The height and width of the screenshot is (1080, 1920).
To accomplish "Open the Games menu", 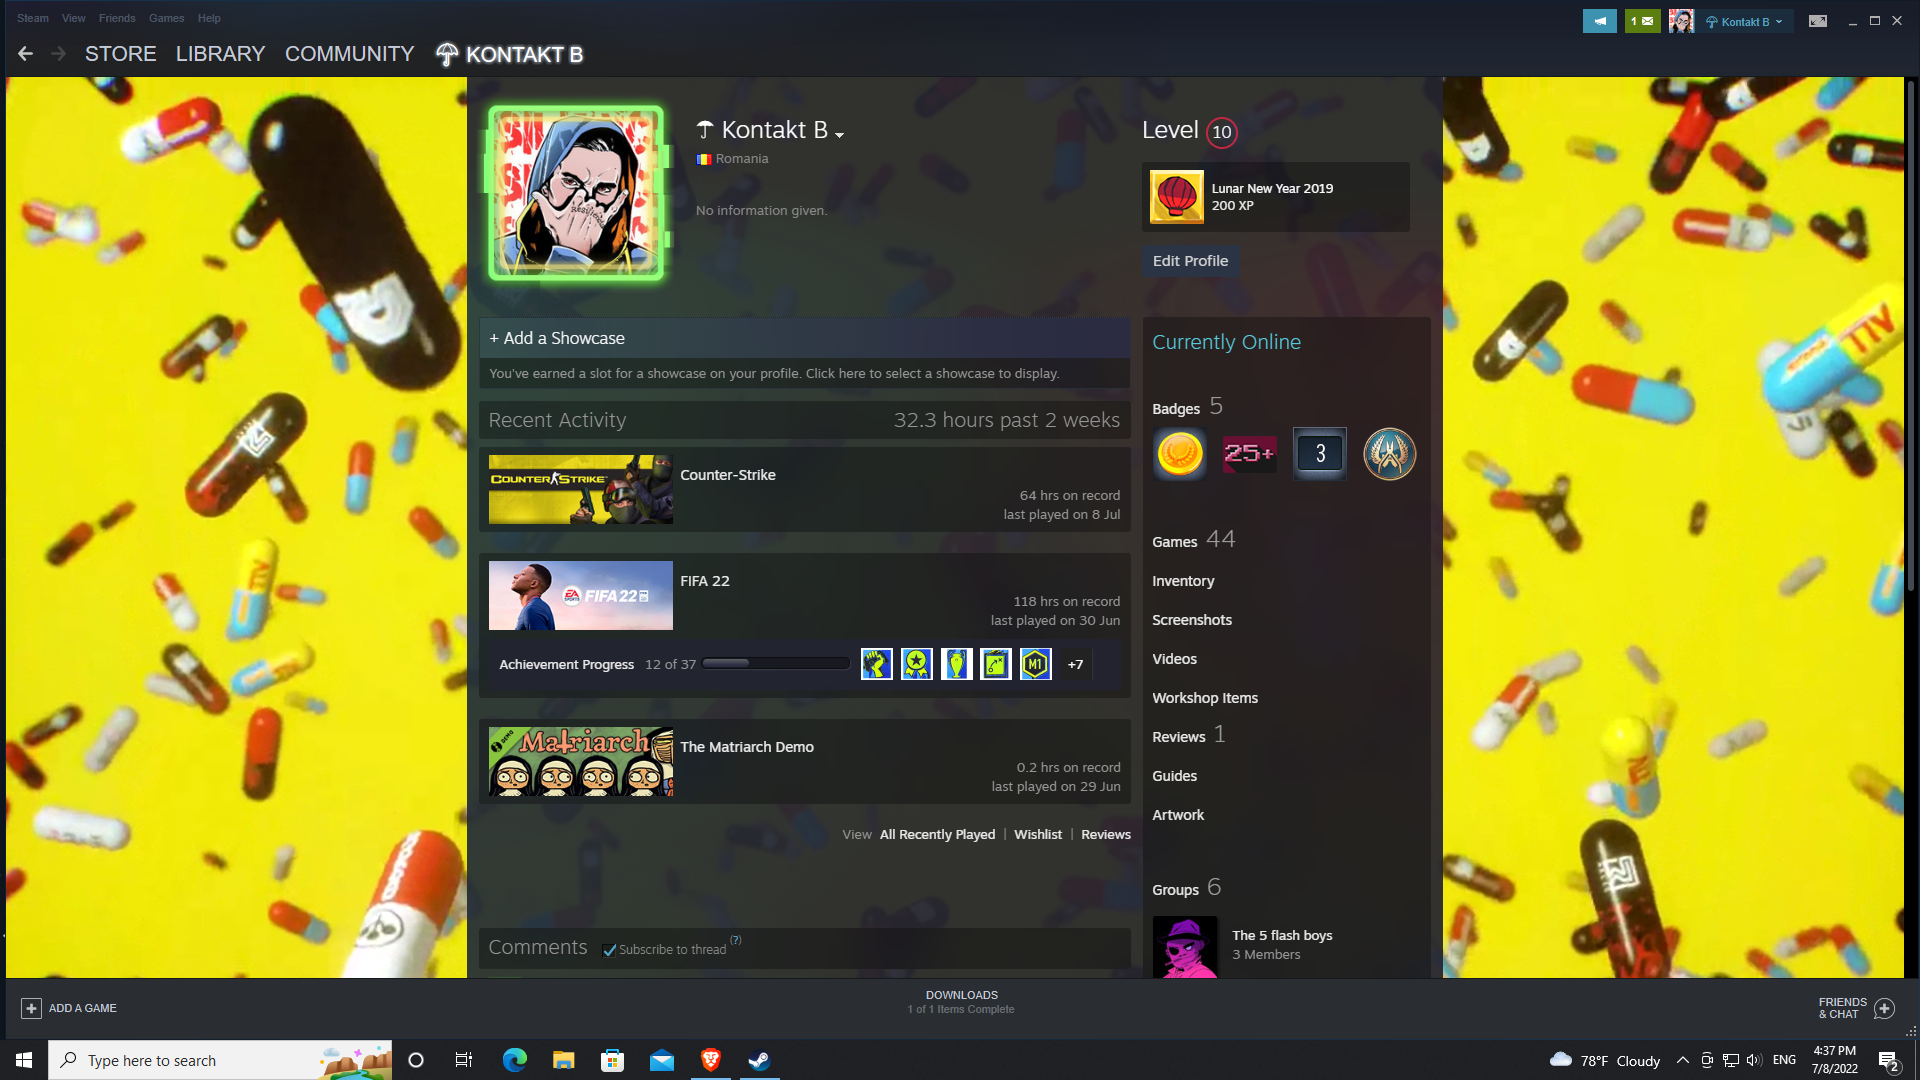I will pyautogui.click(x=166, y=18).
